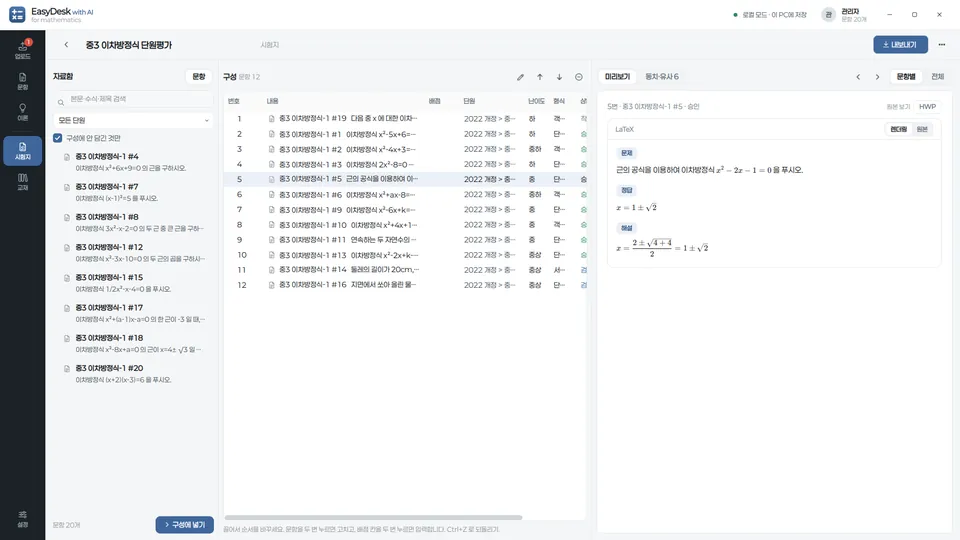
Task: Select row 9 중3 이차방정식-1 #11
Action: [x=405, y=240]
